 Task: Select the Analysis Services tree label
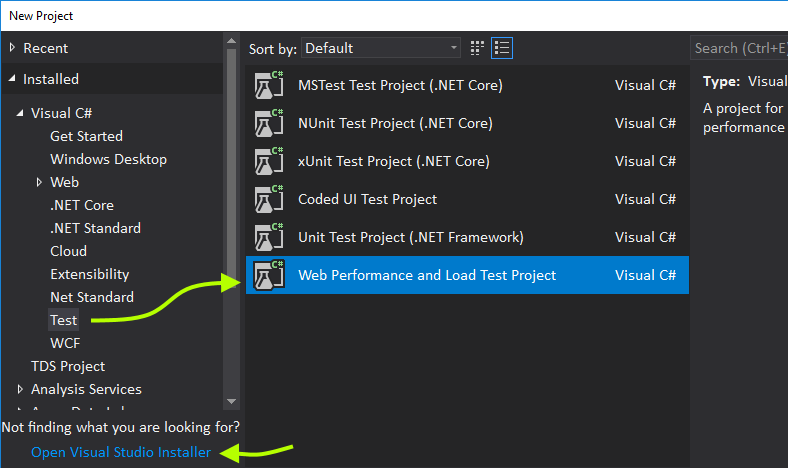tap(86, 389)
